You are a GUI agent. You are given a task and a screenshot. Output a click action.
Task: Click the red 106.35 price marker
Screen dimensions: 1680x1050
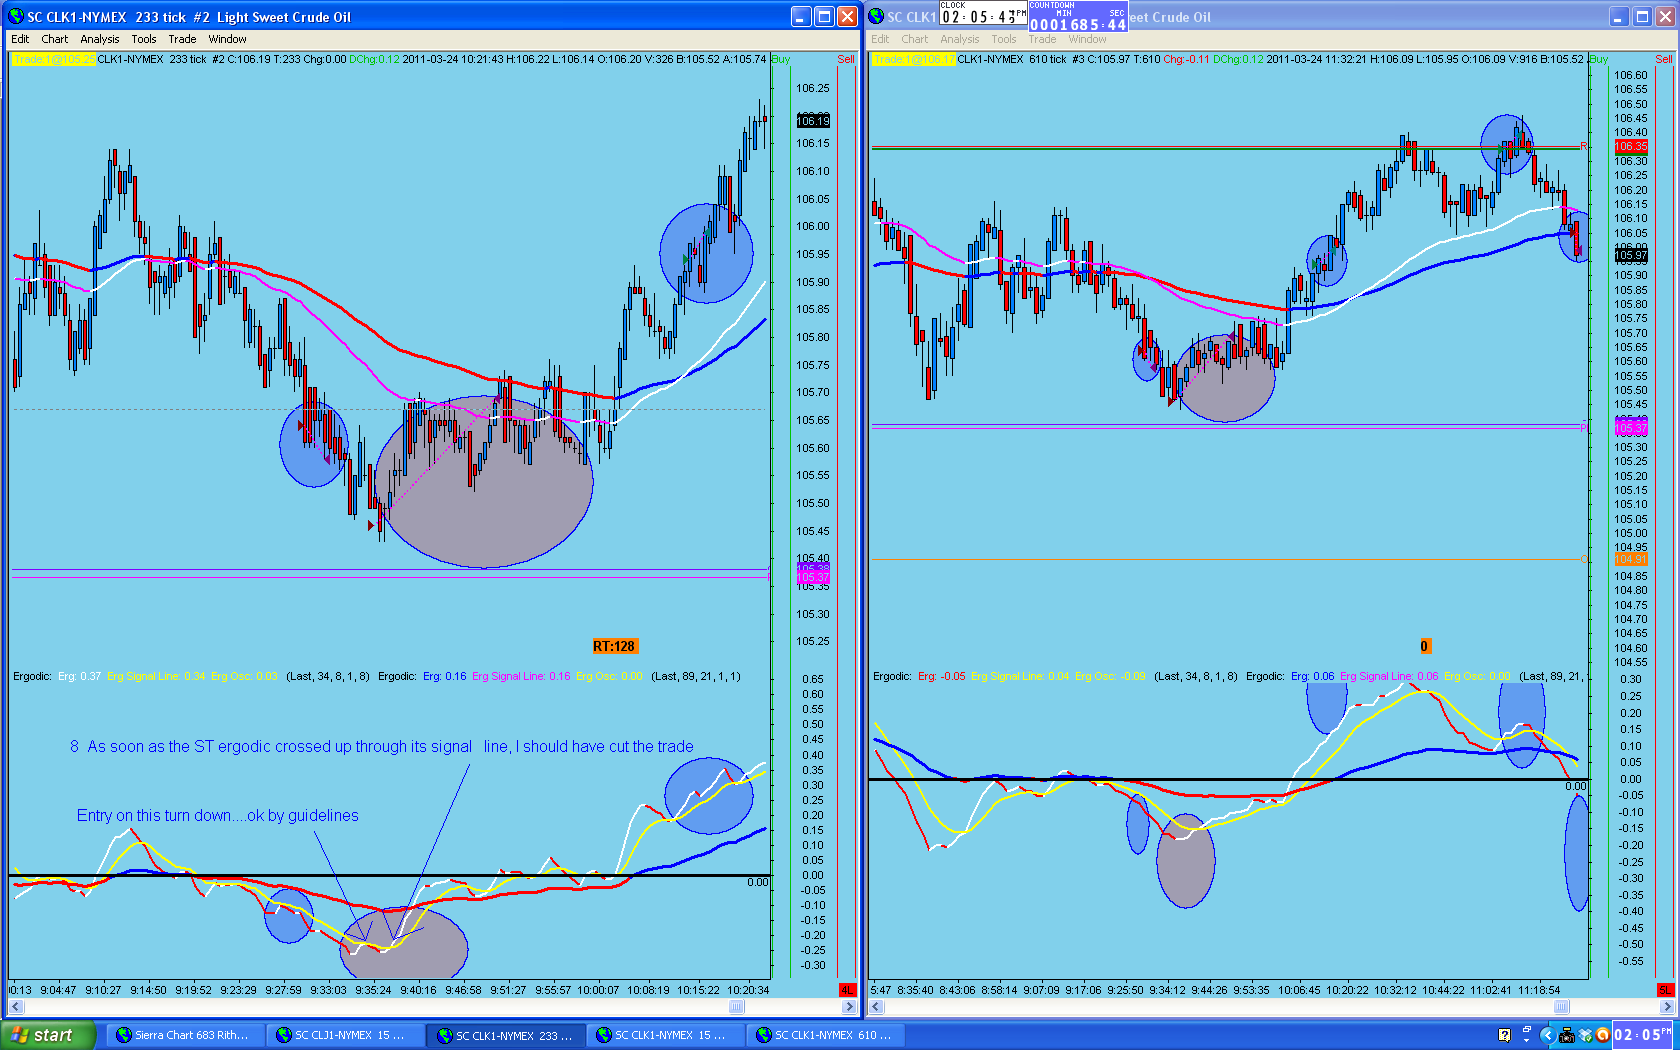tap(1631, 146)
